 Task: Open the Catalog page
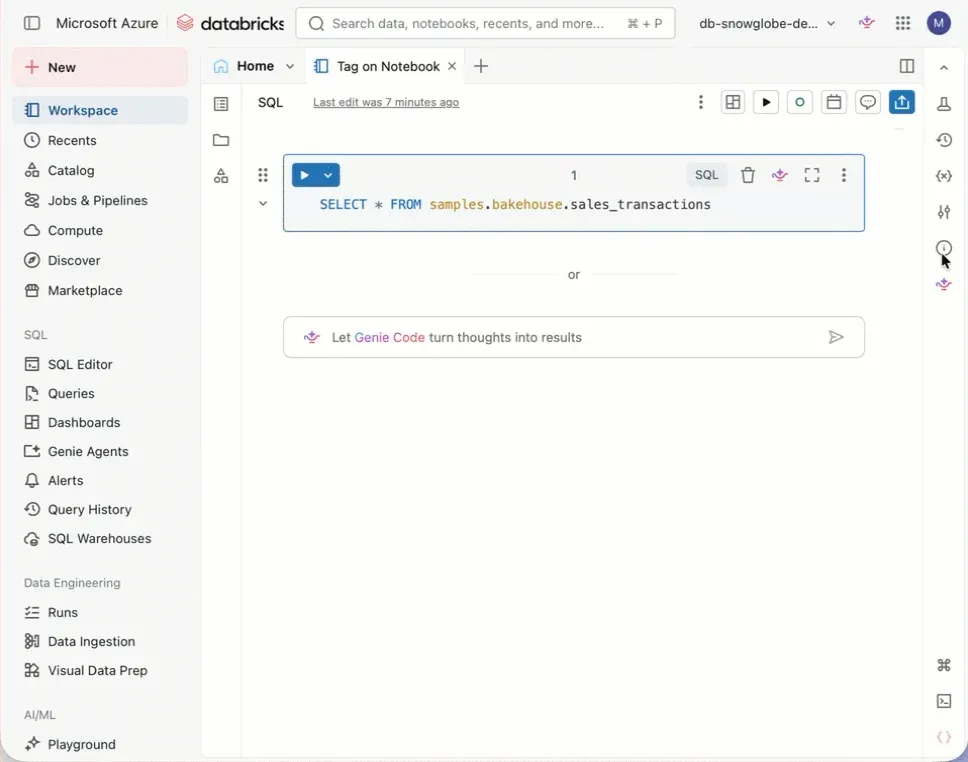pos(100,170)
